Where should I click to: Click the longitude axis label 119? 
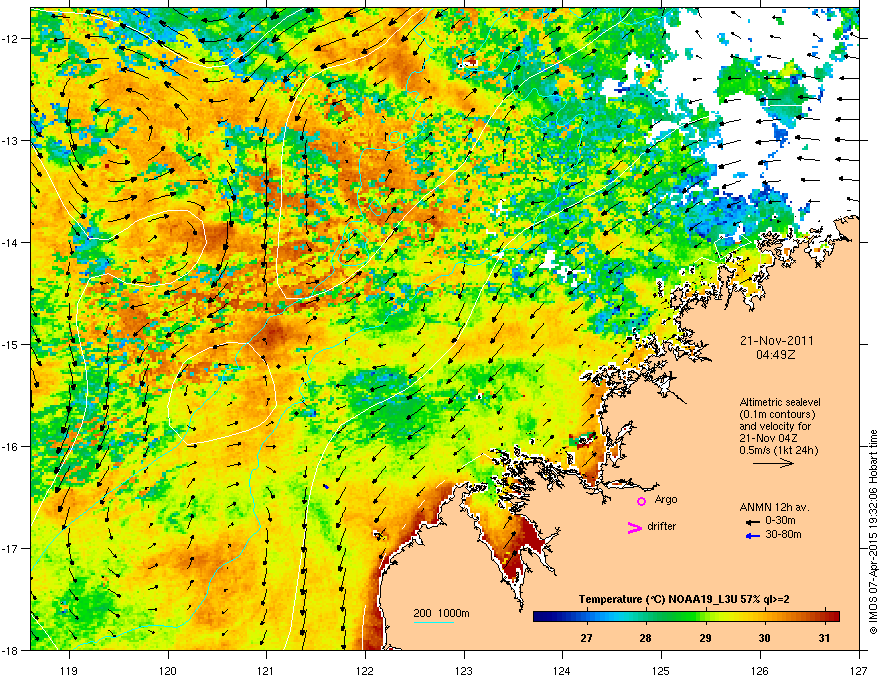[x=69, y=670]
